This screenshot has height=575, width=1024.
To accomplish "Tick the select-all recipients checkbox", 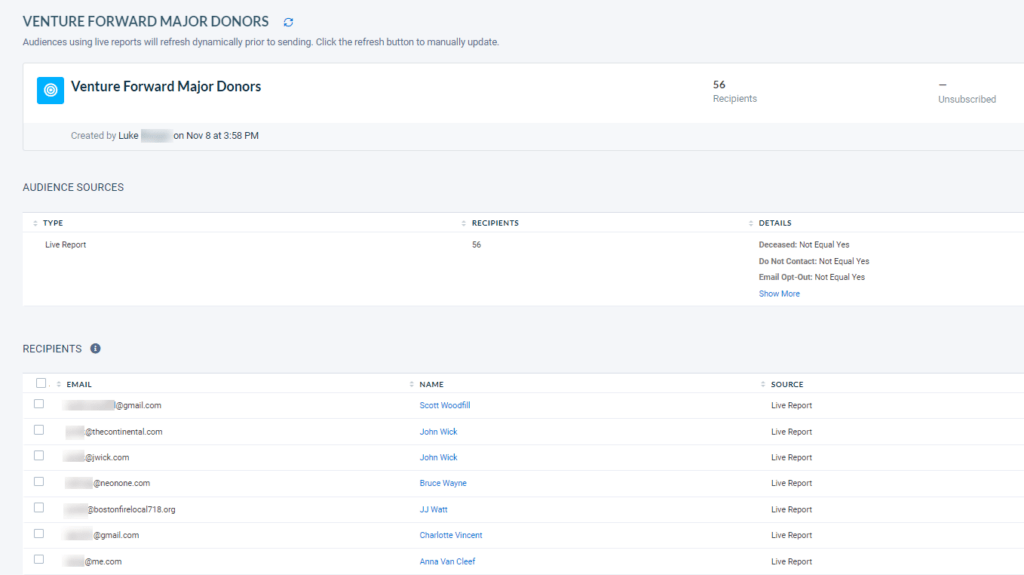I will pos(41,383).
